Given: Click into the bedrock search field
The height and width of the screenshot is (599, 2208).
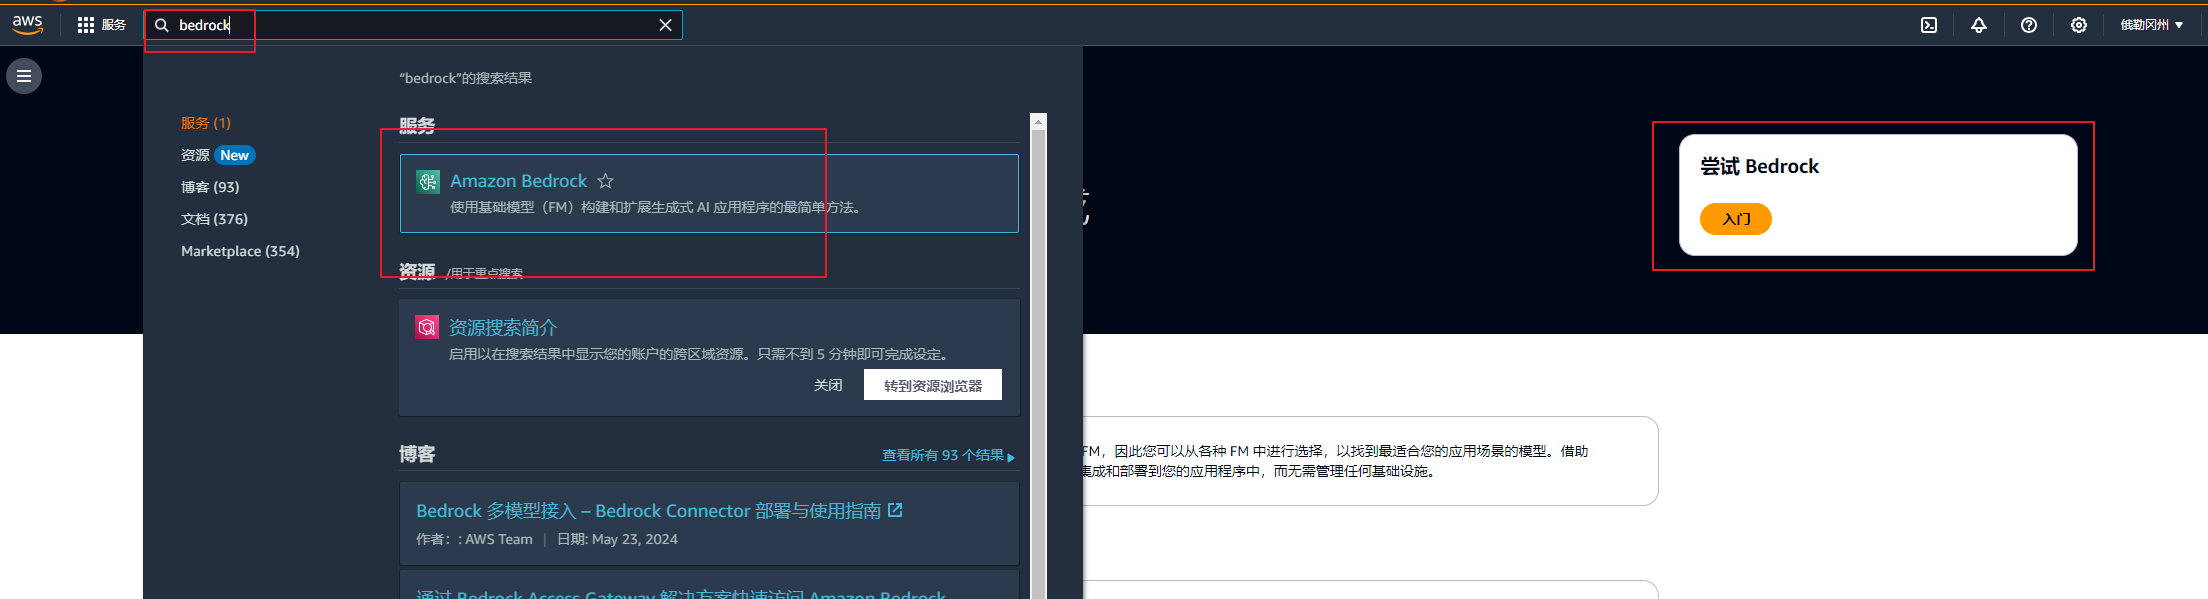Looking at the screenshot, I should click(x=414, y=25).
